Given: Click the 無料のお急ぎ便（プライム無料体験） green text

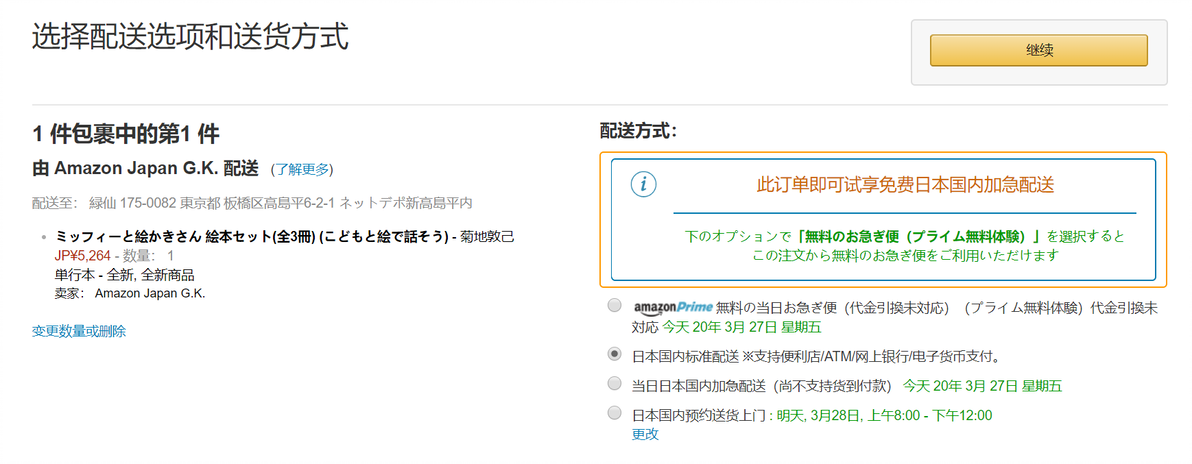Looking at the screenshot, I should tap(918, 237).
